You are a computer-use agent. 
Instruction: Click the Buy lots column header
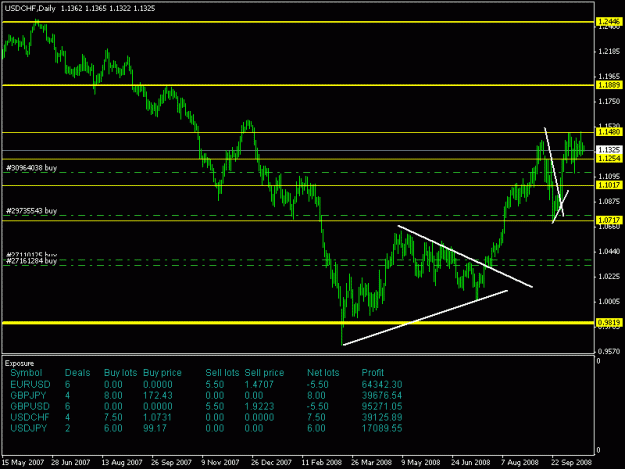click(120, 373)
